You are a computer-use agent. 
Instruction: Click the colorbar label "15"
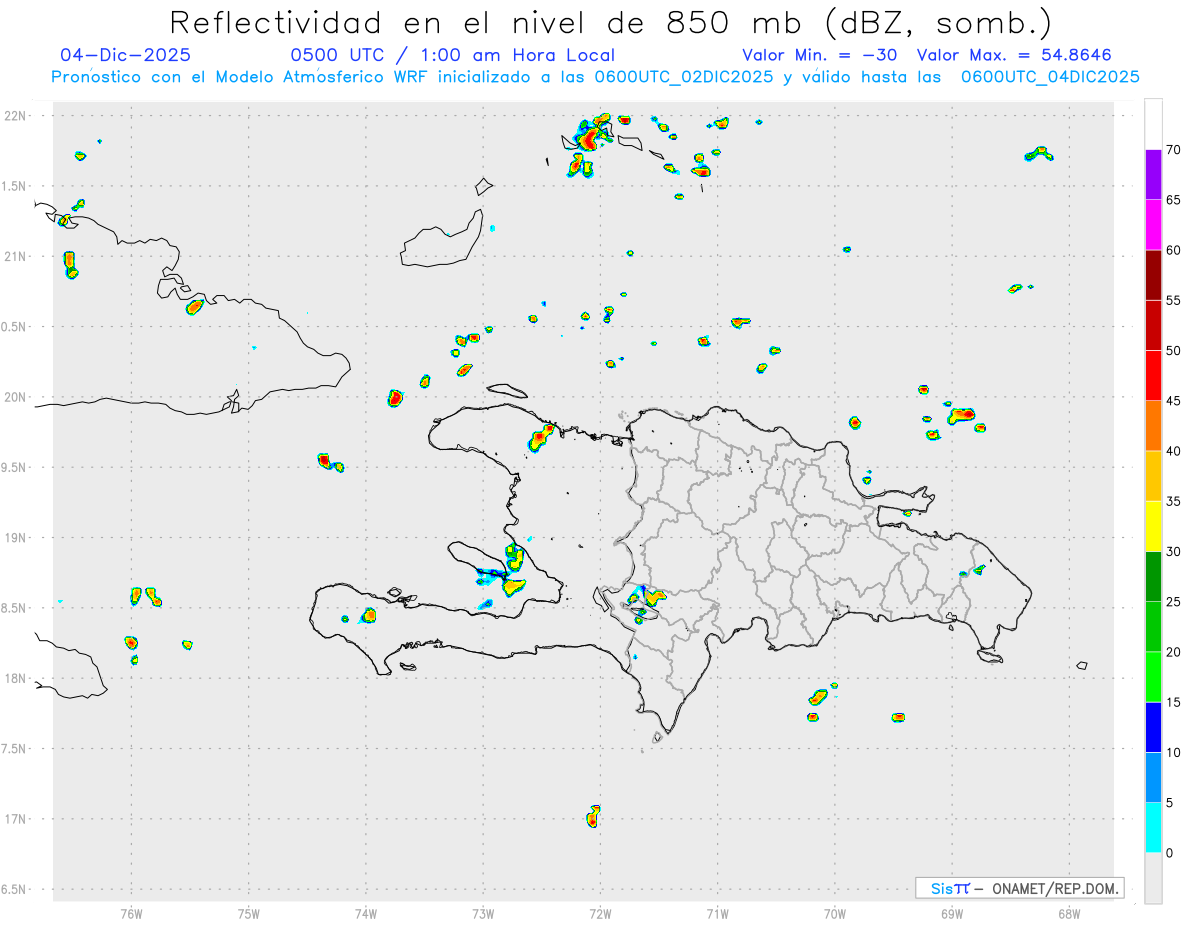pyautogui.click(x=1174, y=702)
